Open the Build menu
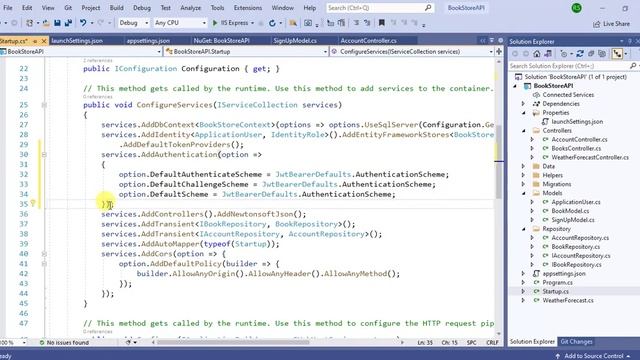The width and height of the screenshot is (640, 360). [x=116, y=8]
